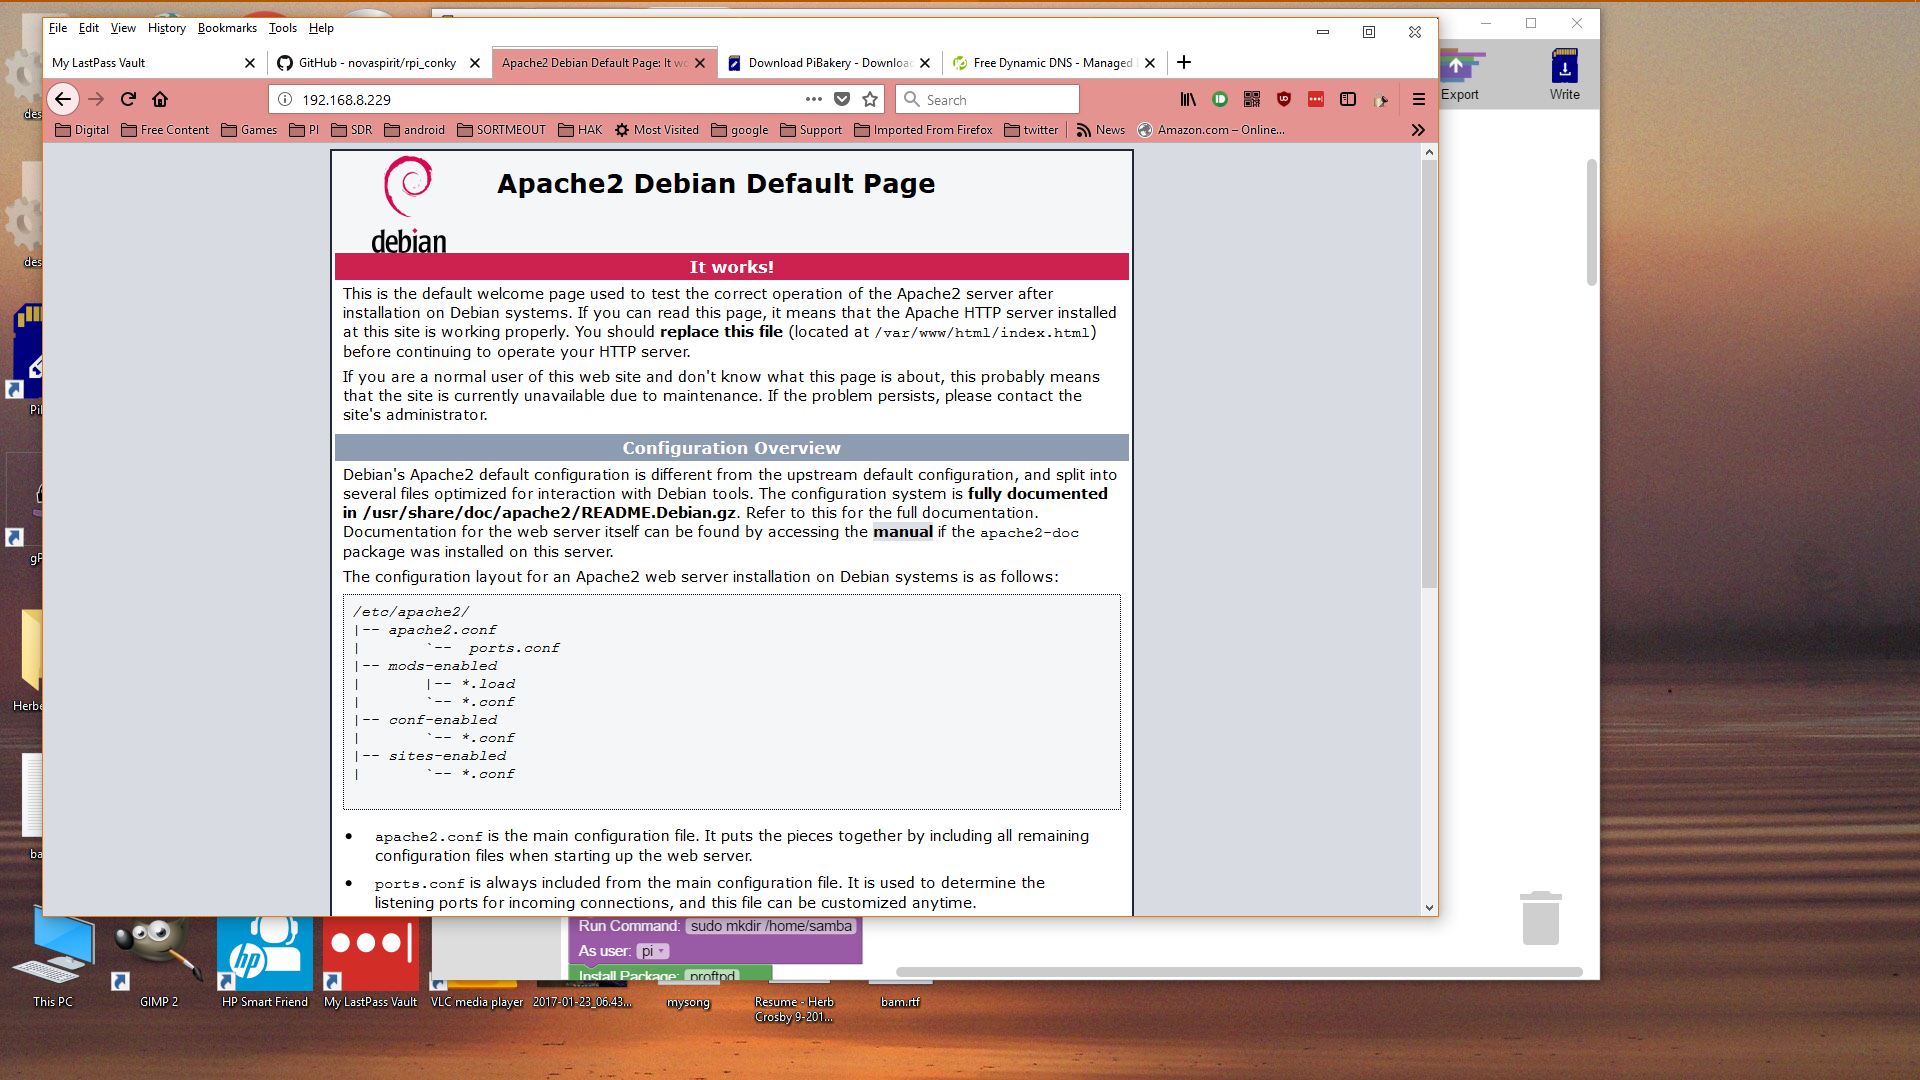
Task: Open the uBlock Origin shield icon
Action: coord(1284,99)
